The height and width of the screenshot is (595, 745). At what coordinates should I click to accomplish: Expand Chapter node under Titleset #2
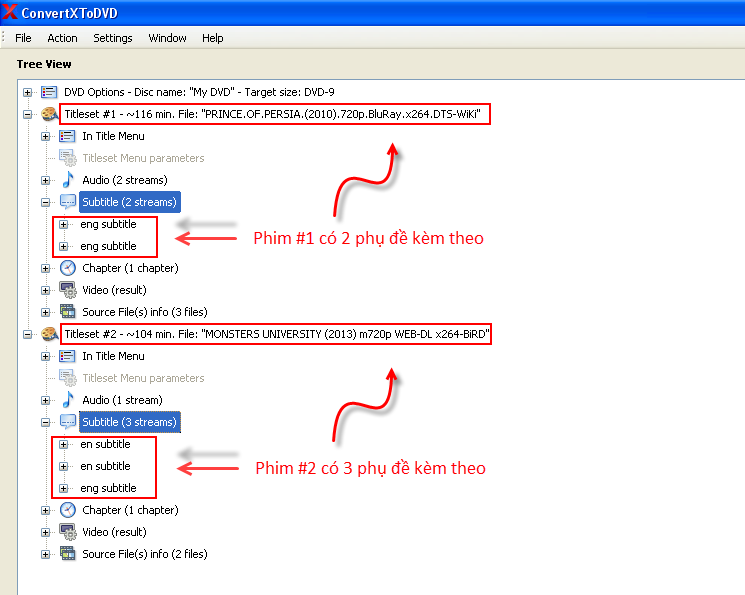tap(46, 510)
